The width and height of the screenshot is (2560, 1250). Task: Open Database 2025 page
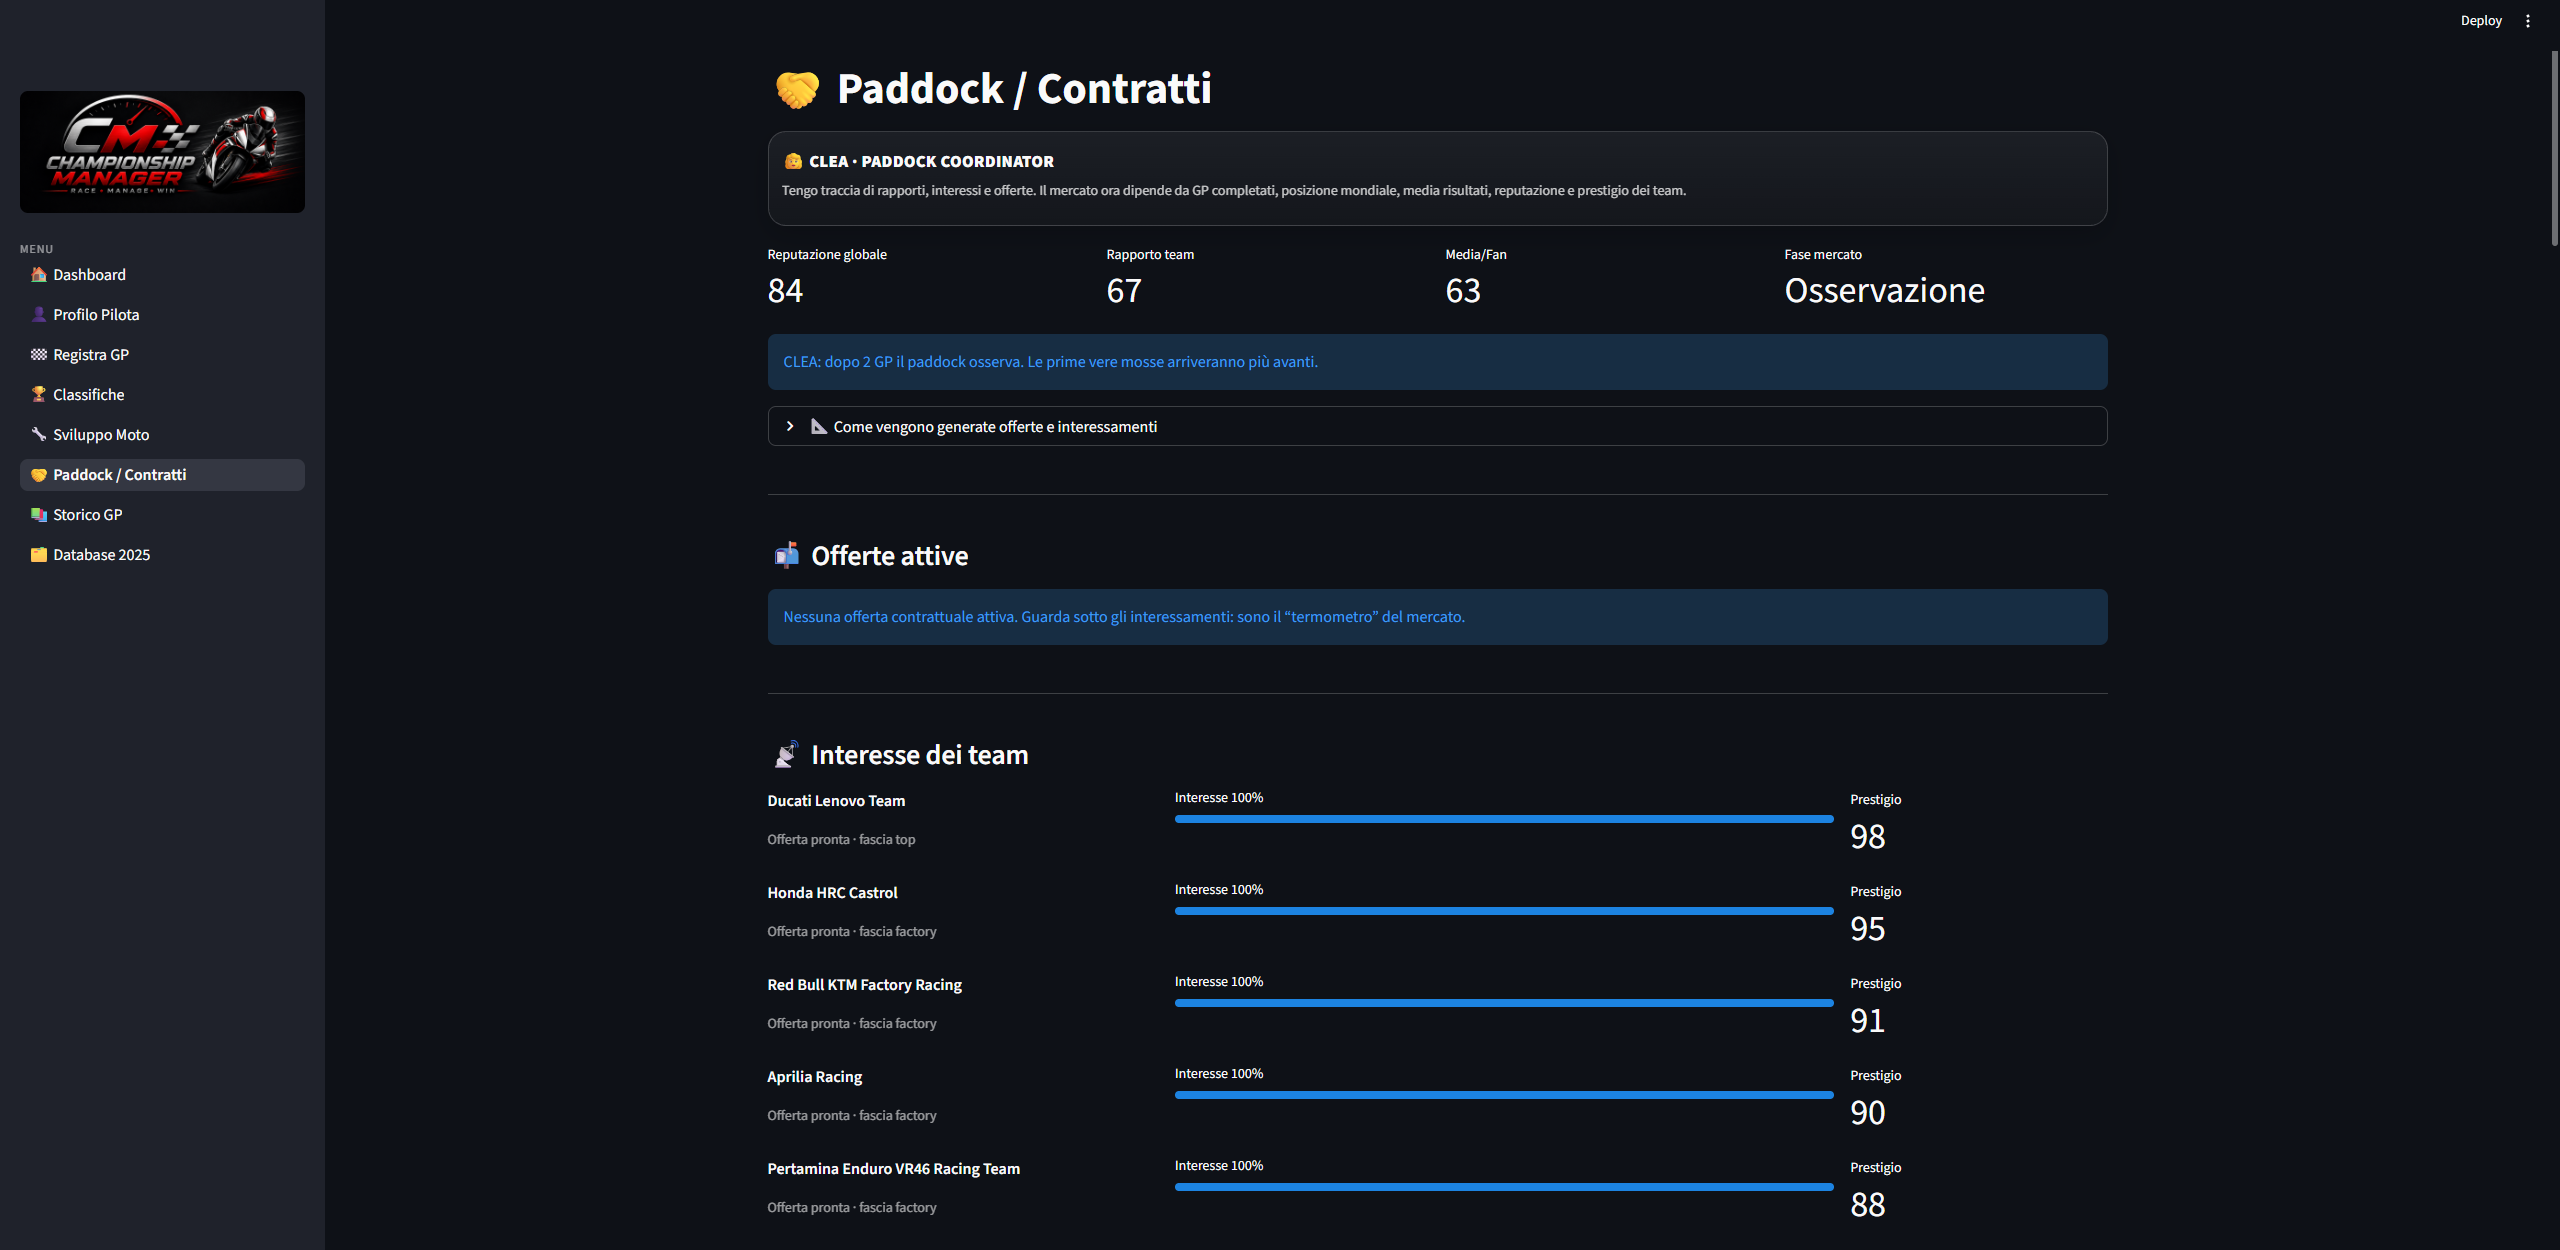coord(162,554)
